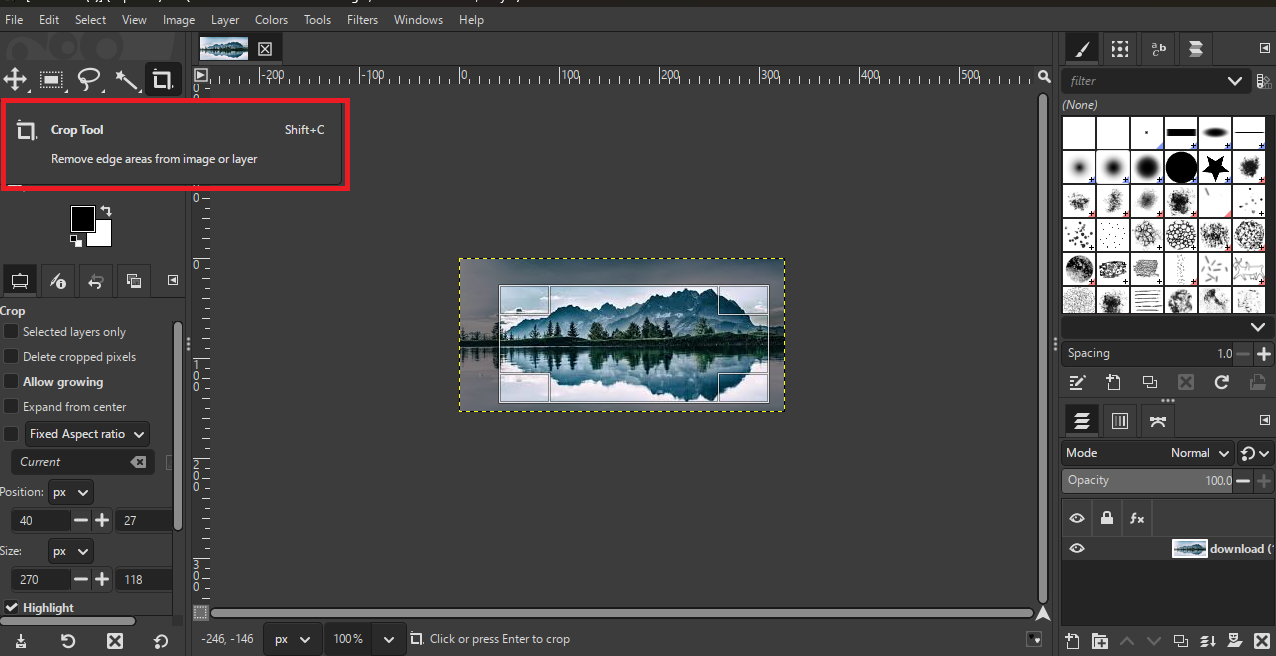Select the Free Select lasso tool
The height and width of the screenshot is (656, 1276).
(90, 80)
